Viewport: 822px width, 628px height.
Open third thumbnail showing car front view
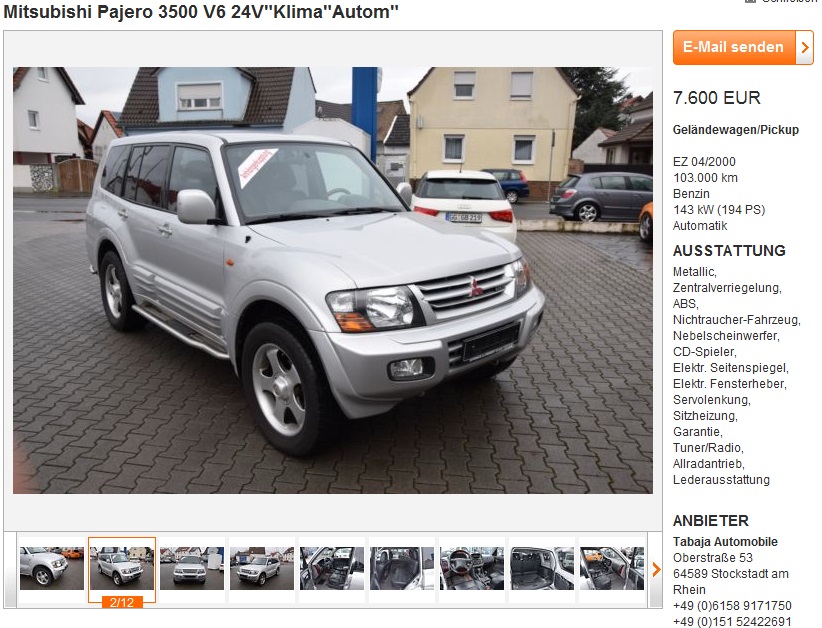click(x=192, y=568)
